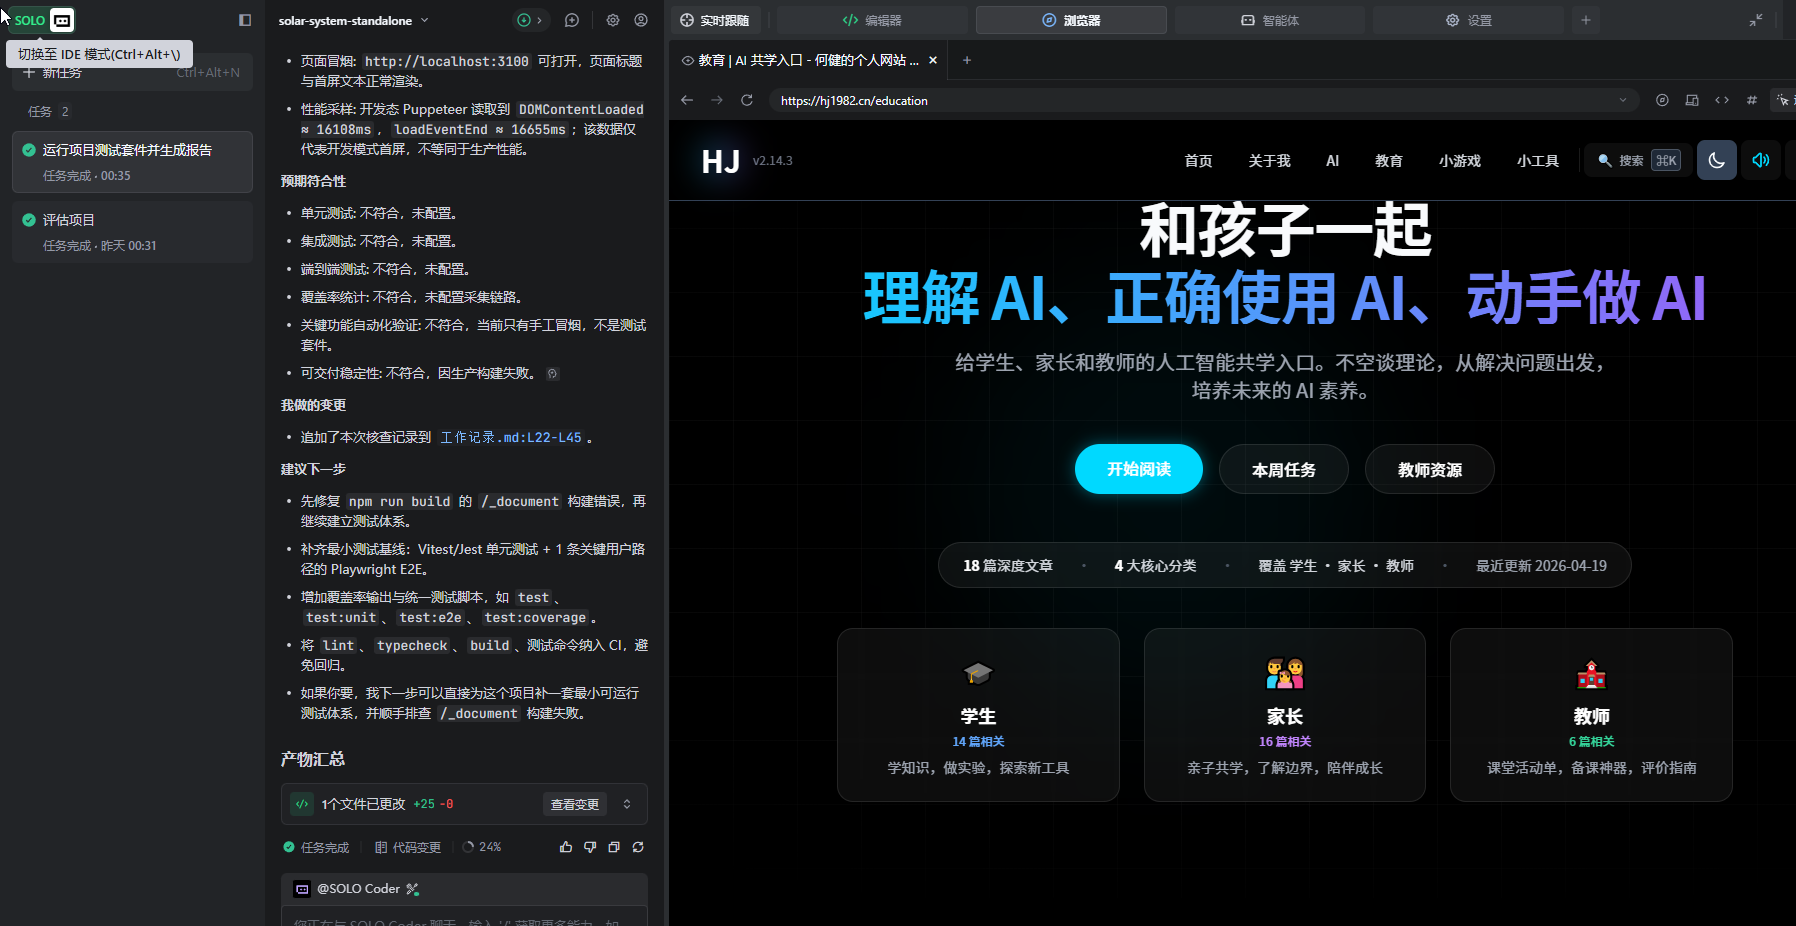The image size is (1796, 926).
Task: Click the thumbs-down feedback icon
Action: tap(590, 847)
